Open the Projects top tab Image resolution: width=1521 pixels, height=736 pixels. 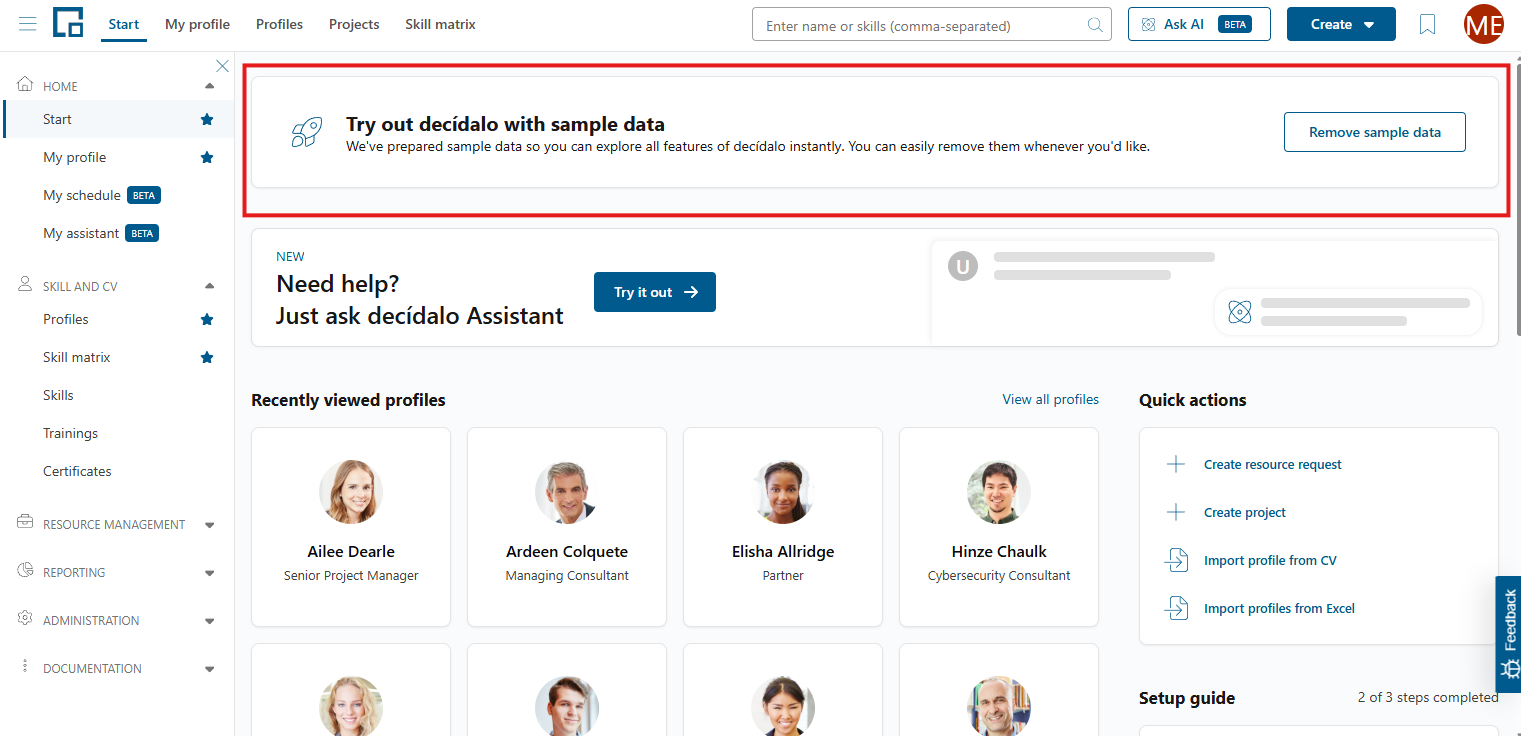[x=354, y=24]
